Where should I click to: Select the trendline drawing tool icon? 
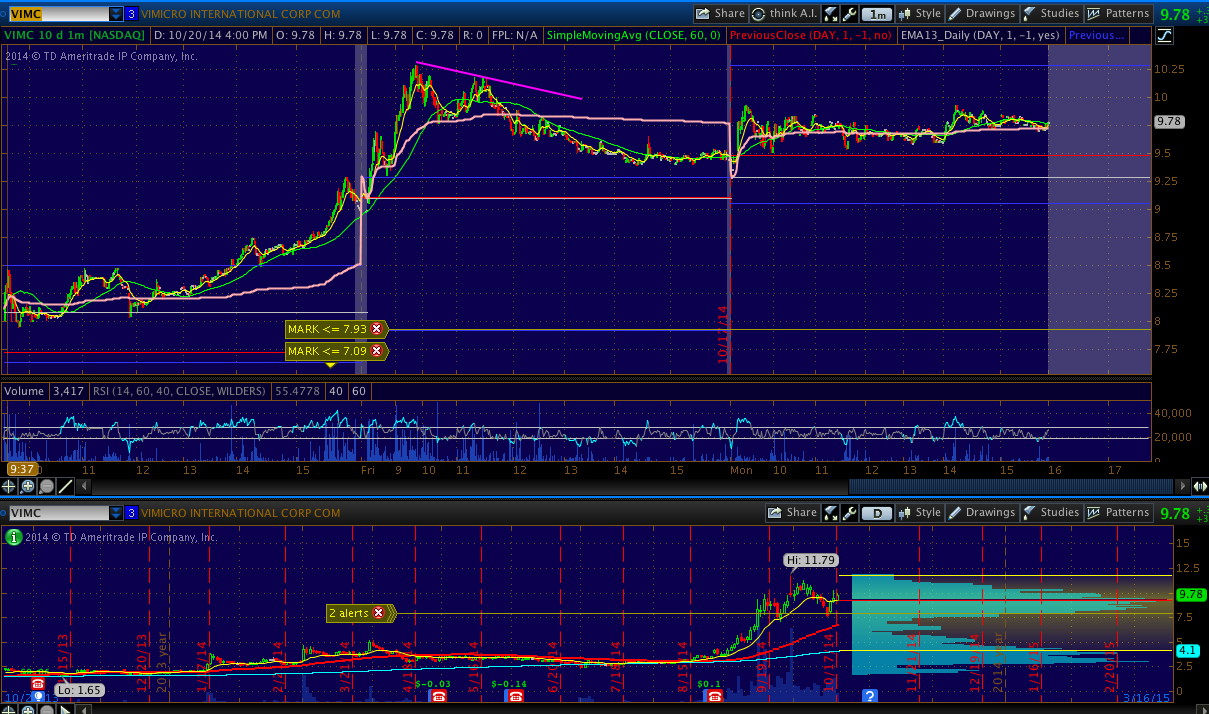(65, 486)
